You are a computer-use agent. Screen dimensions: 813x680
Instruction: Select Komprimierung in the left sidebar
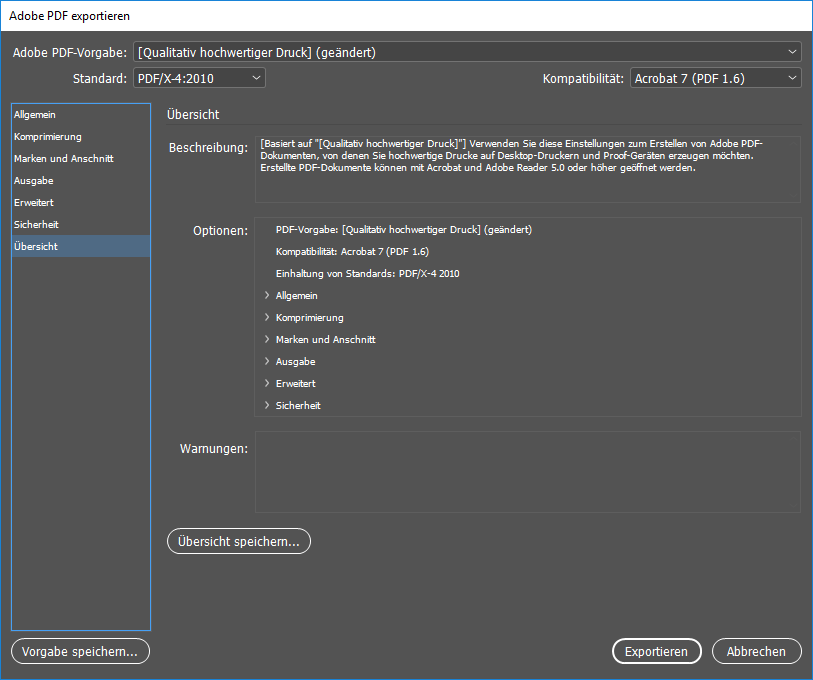(81, 136)
